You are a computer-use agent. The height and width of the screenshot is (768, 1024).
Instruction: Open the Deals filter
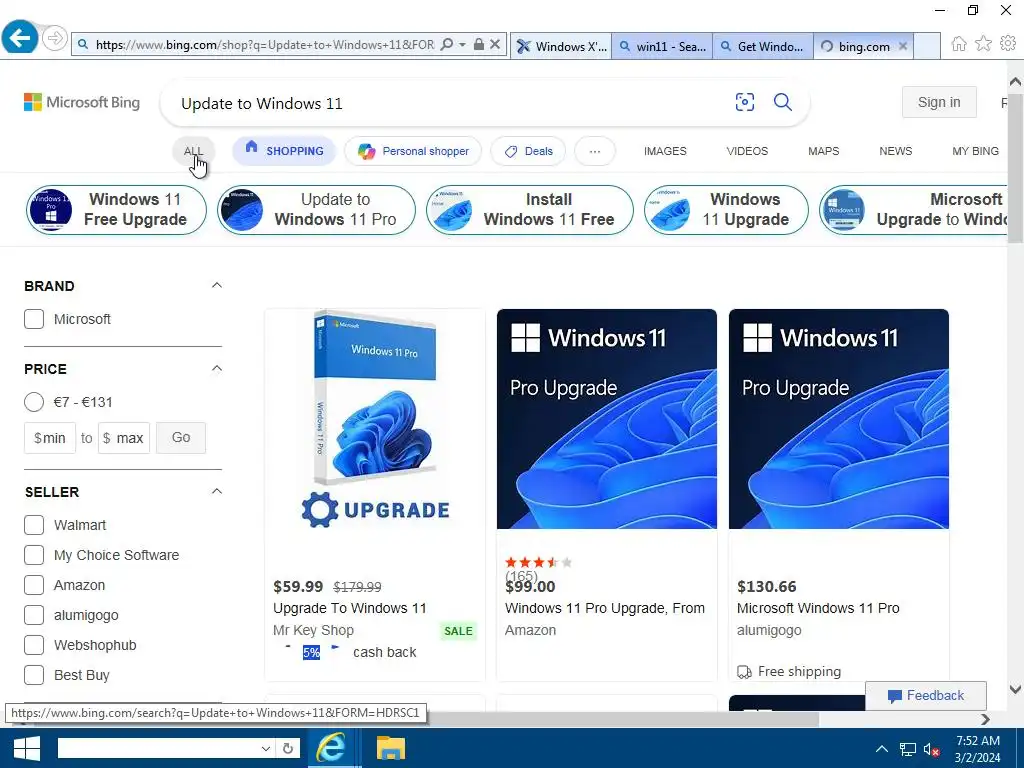[528, 151]
